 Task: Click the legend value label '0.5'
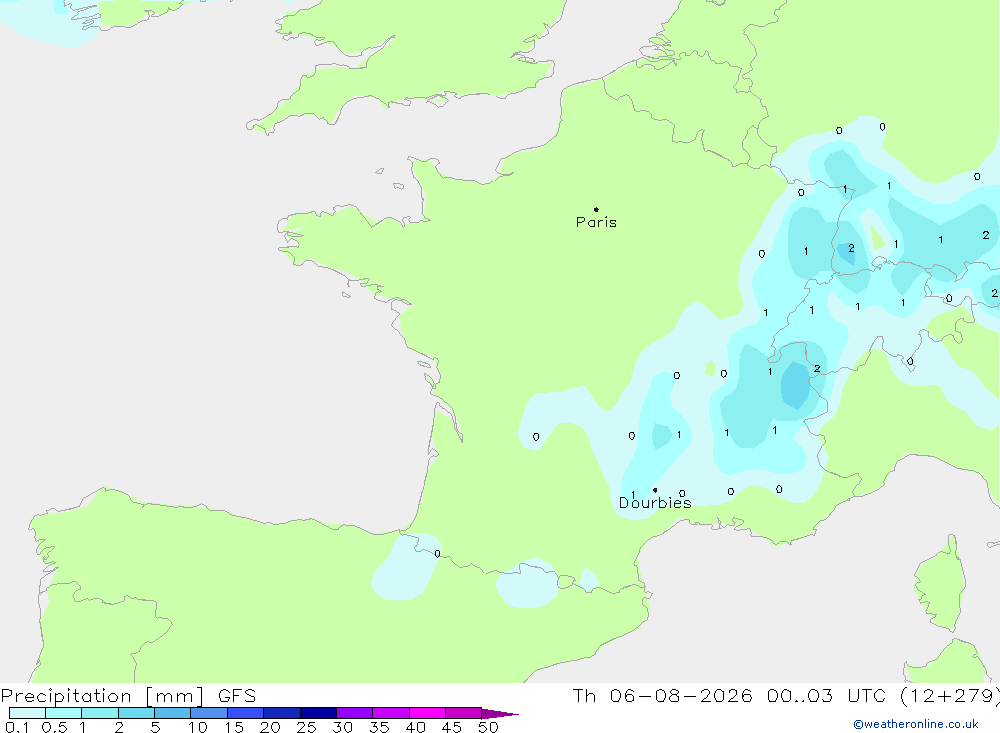click(x=54, y=727)
